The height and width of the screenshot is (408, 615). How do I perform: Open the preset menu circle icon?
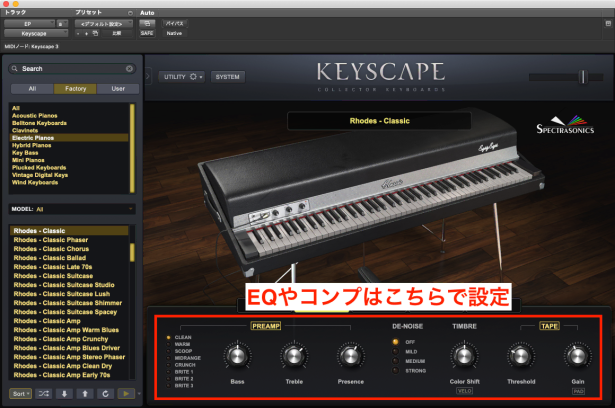pyautogui.click(x=130, y=13)
